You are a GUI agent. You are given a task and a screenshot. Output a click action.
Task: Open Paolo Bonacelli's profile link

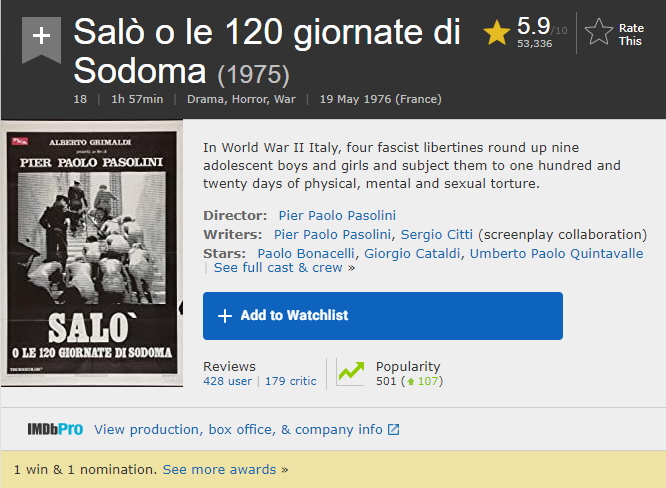307,253
